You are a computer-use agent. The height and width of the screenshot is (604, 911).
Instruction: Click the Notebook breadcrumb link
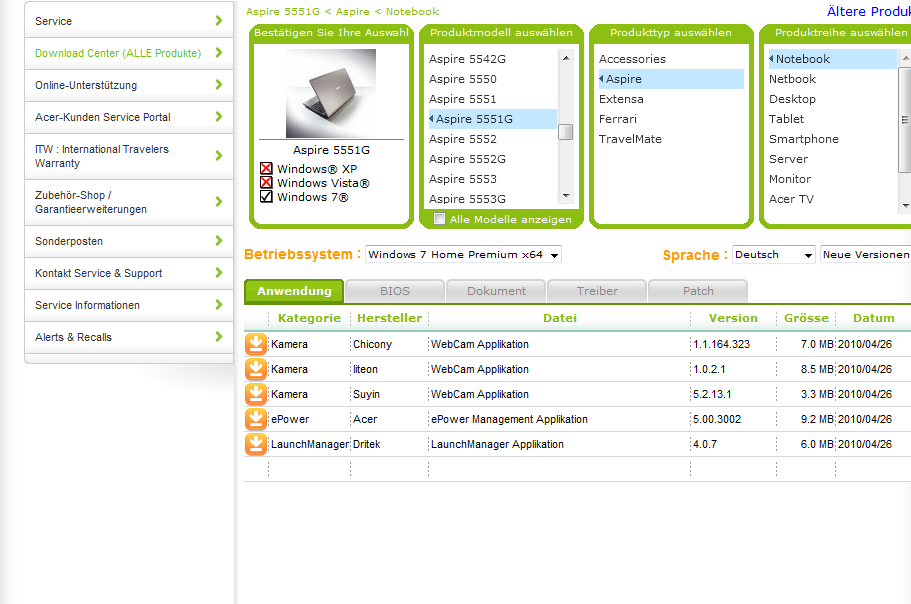click(413, 12)
